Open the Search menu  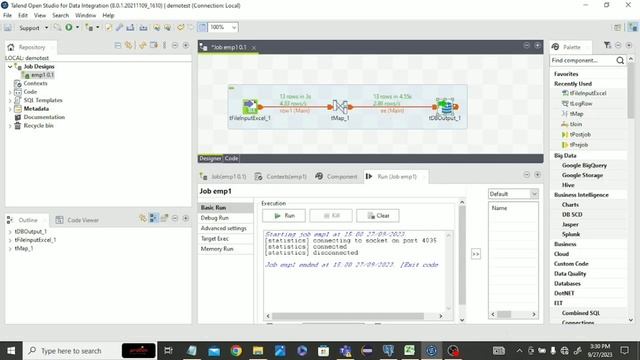click(x=60, y=15)
